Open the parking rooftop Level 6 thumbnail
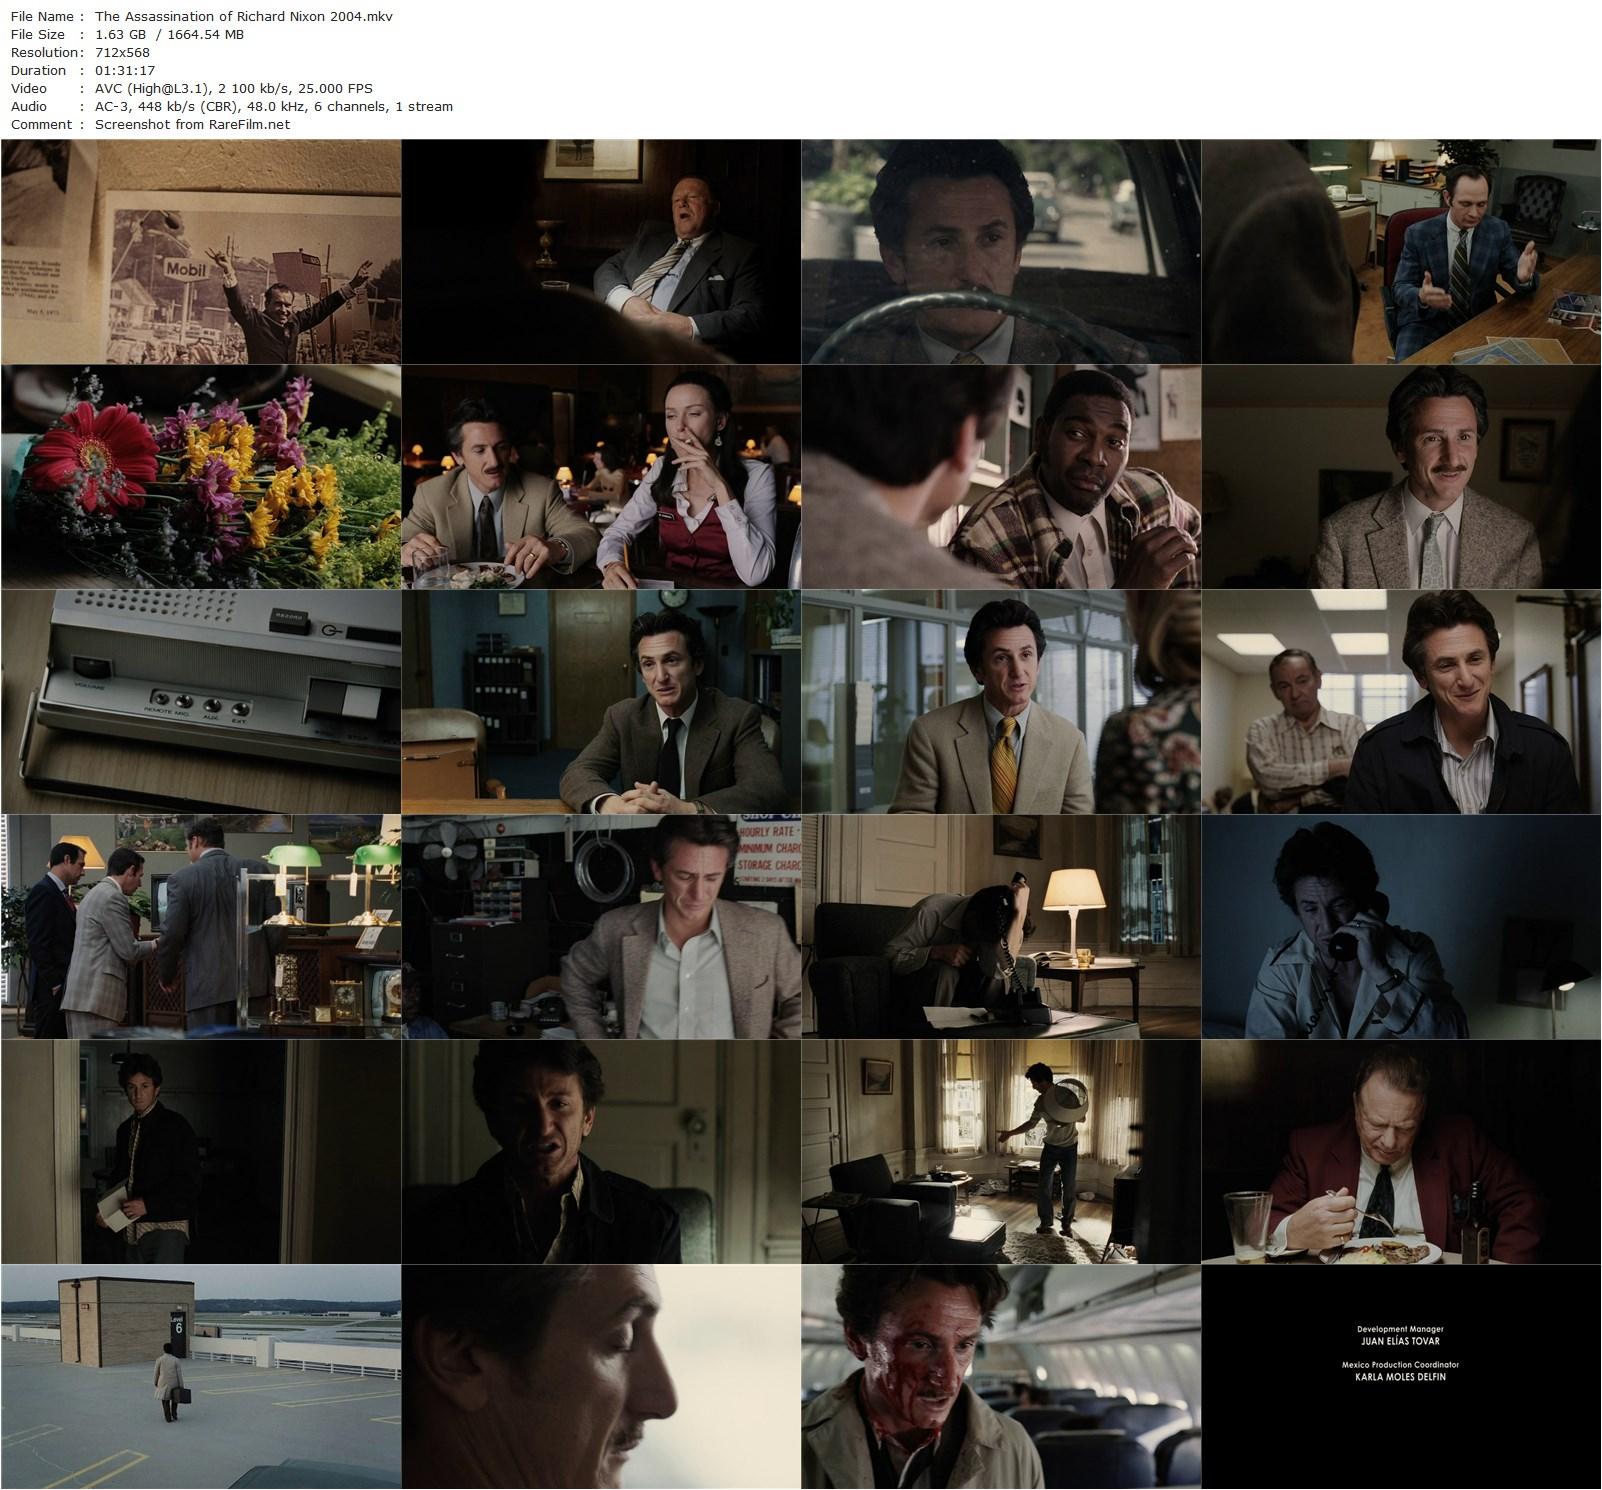 201,1377
